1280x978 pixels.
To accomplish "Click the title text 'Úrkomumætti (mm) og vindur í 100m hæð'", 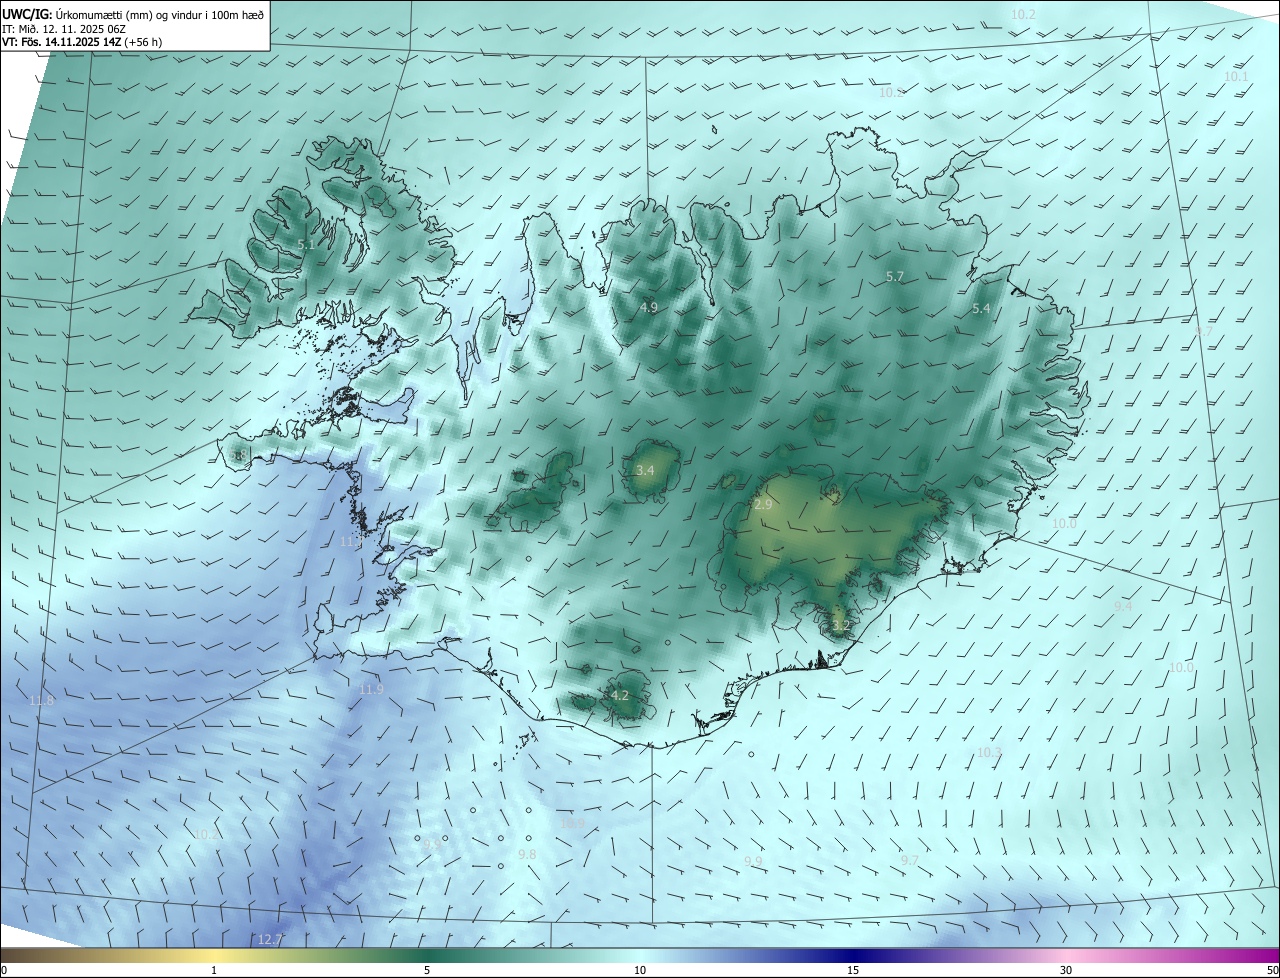I will 161,13.
